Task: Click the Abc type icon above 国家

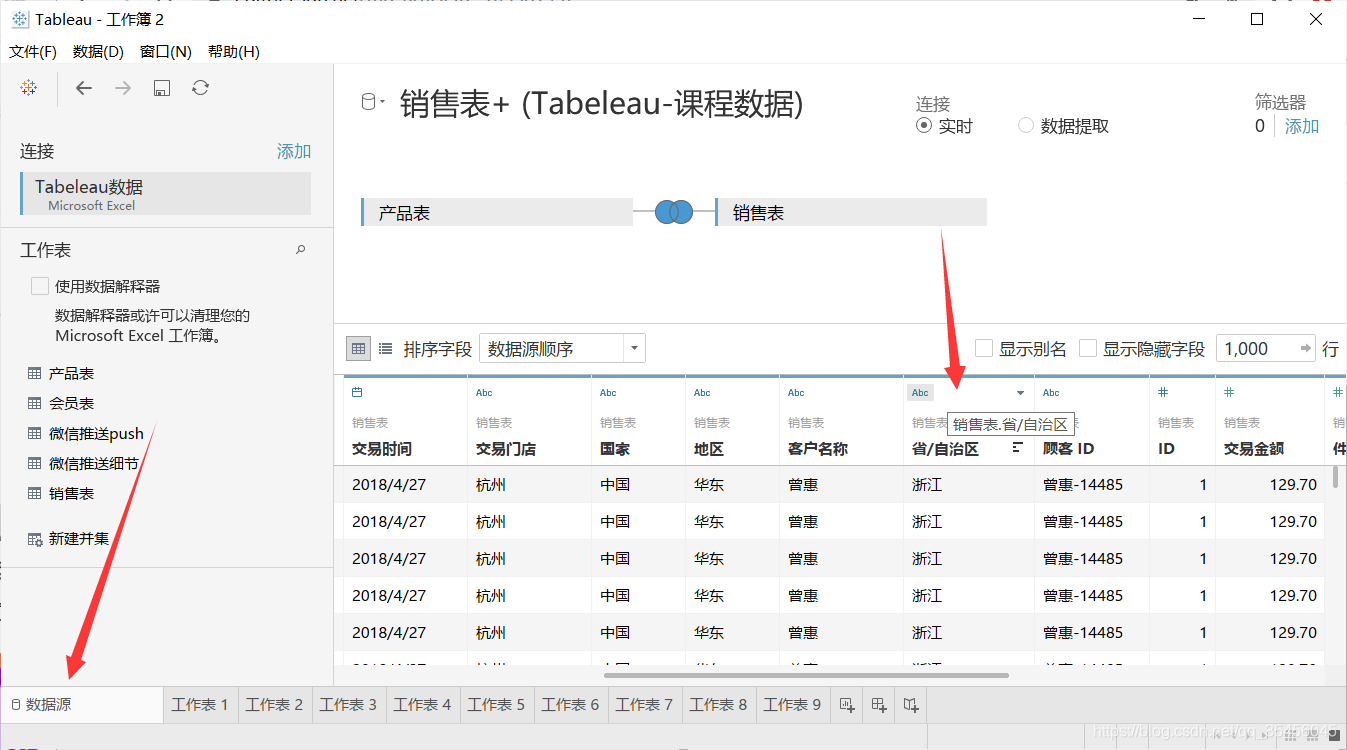Action: pyautogui.click(x=608, y=393)
